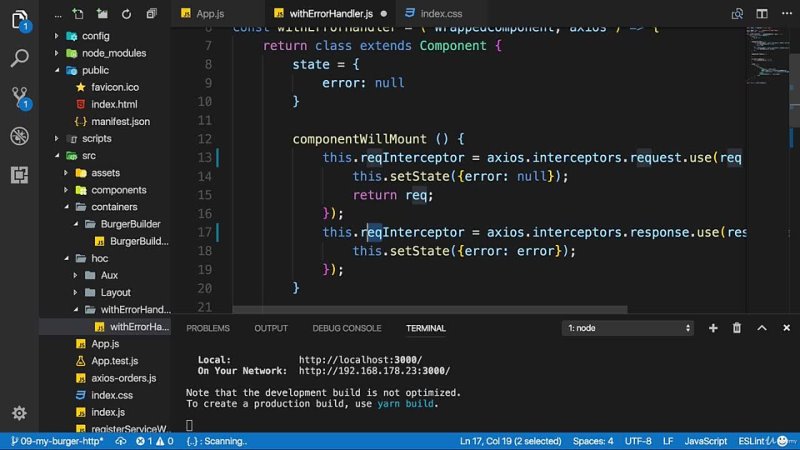Image resolution: width=800 pixels, height=450 pixels.
Task: Open Explorer section's more actions ellipsis
Action: coord(58,15)
